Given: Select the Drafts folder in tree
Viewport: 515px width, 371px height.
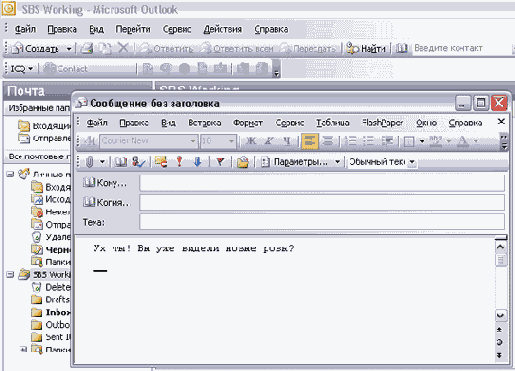Looking at the screenshot, I should (50, 300).
